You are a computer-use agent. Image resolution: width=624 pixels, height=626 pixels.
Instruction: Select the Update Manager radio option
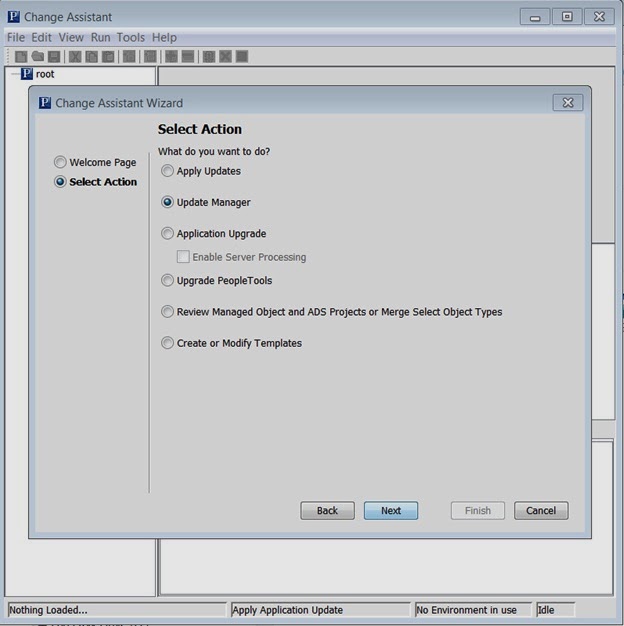(167, 202)
